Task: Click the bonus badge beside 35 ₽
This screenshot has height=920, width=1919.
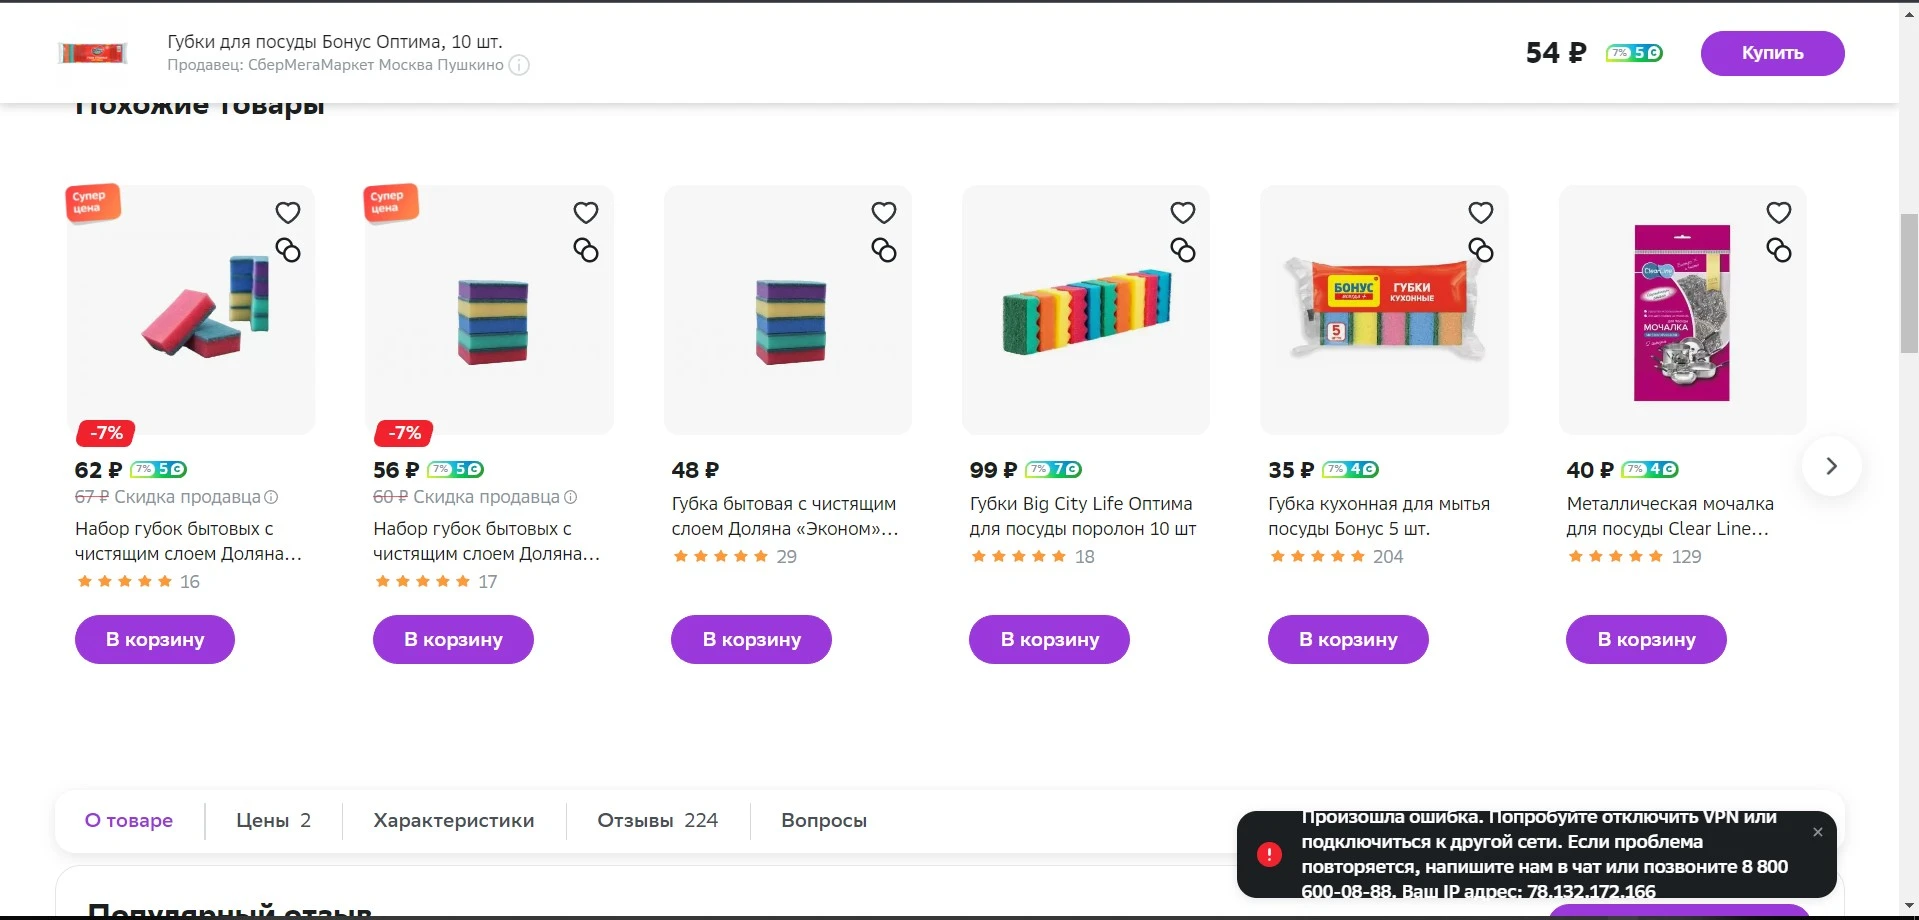Action: click(x=1350, y=470)
